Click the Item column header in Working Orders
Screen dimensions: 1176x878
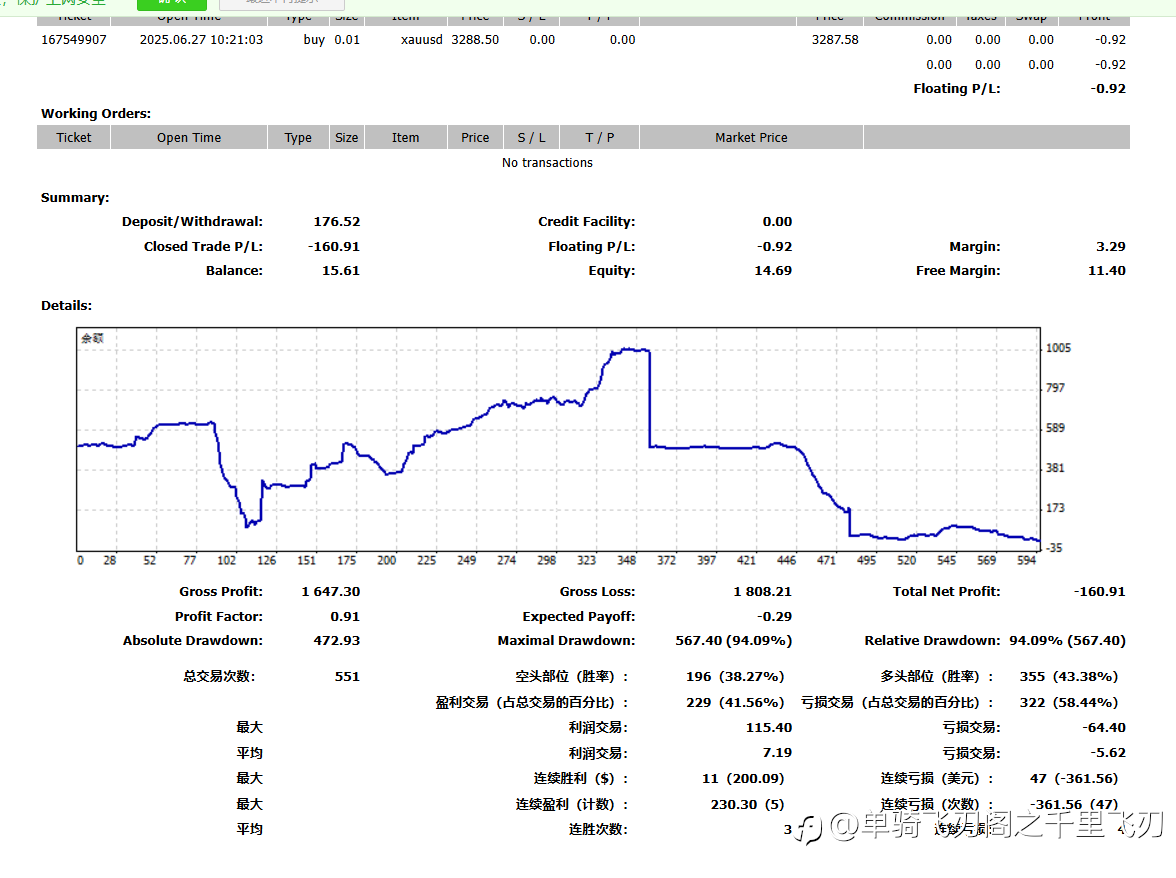pyautogui.click(x=406, y=137)
